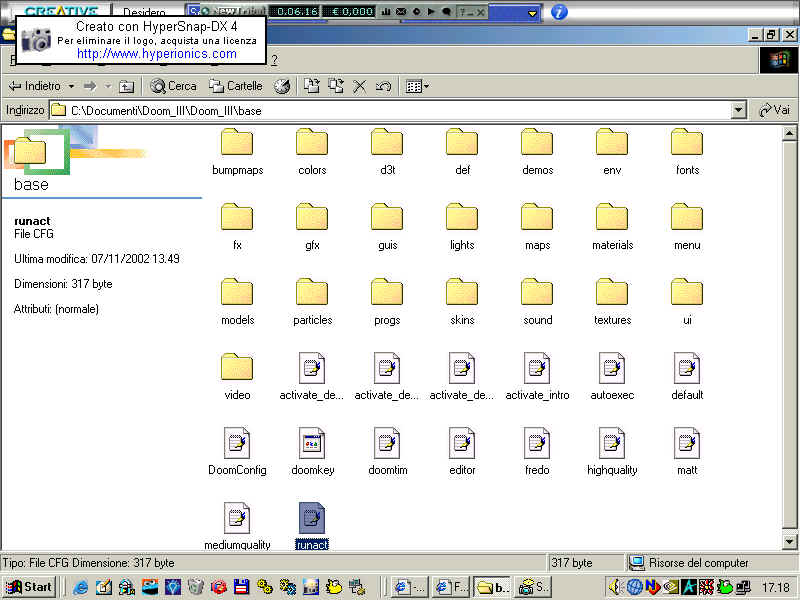Click the address bar path field
Image resolution: width=800 pixels, height=600 pixels.
click(x=390, y=110)
